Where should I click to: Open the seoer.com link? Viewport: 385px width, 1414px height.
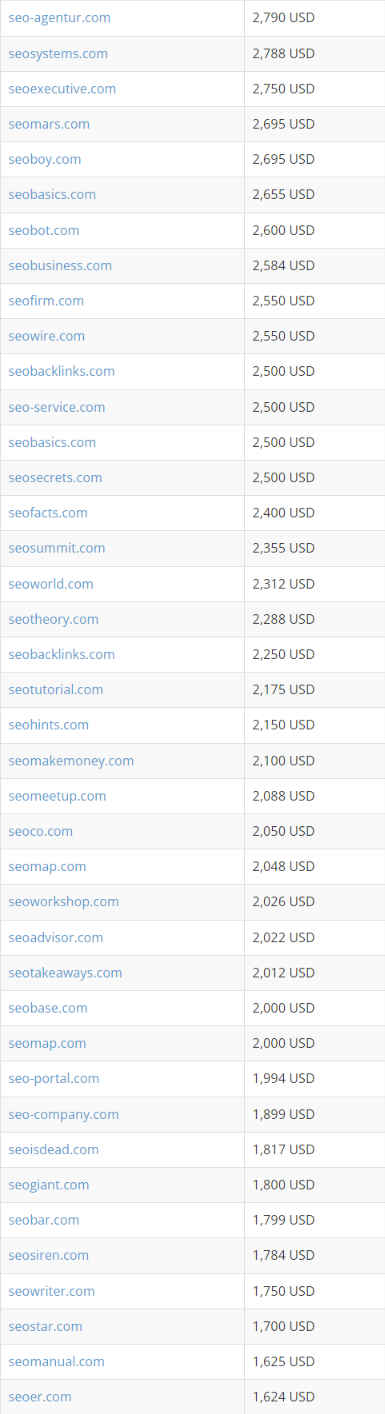40,1396
